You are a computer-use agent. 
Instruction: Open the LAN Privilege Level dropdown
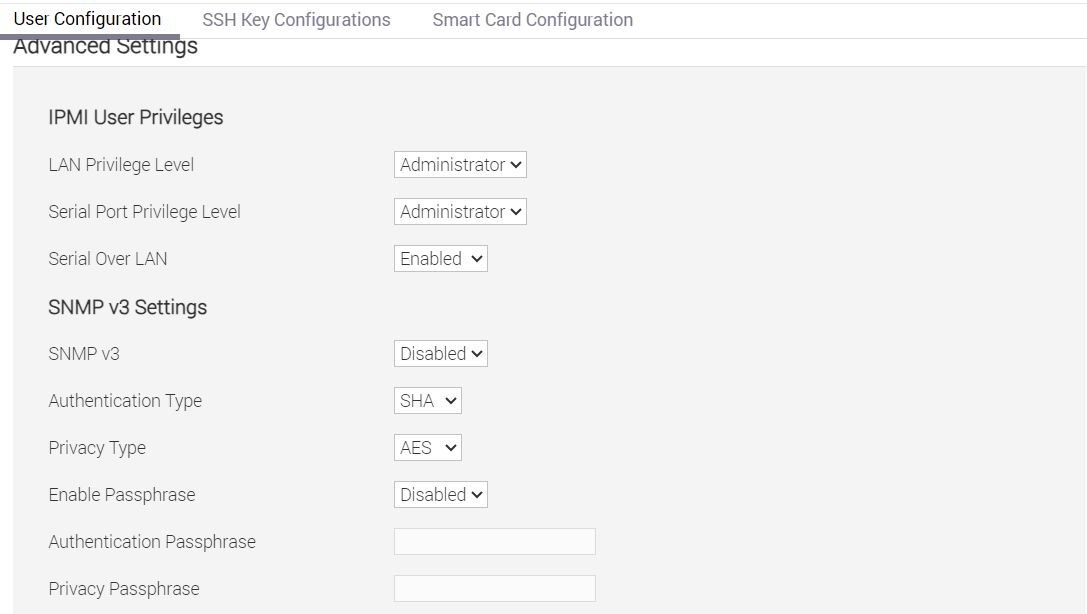(459, 164)
